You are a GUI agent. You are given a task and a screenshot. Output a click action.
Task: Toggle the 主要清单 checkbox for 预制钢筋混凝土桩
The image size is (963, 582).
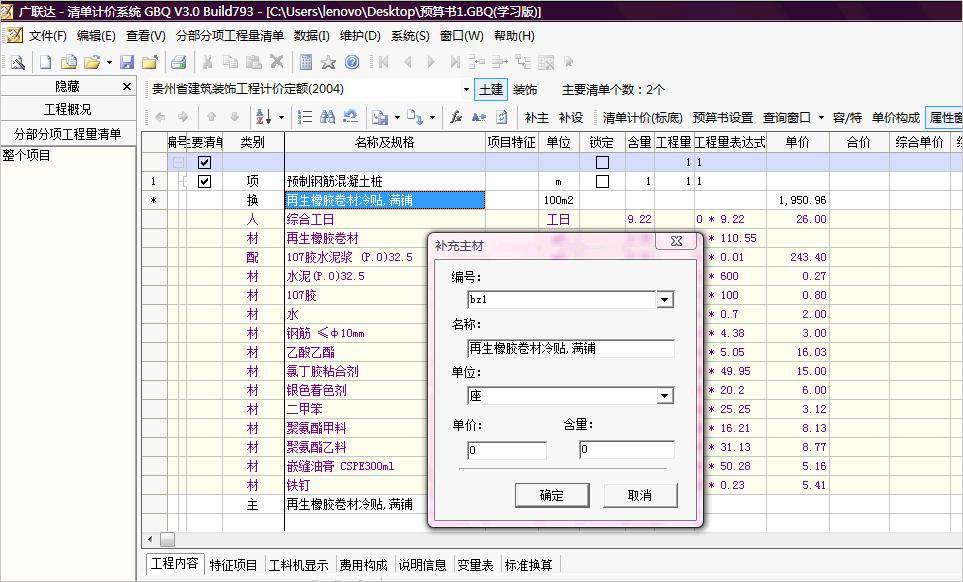tap(205, 182)
